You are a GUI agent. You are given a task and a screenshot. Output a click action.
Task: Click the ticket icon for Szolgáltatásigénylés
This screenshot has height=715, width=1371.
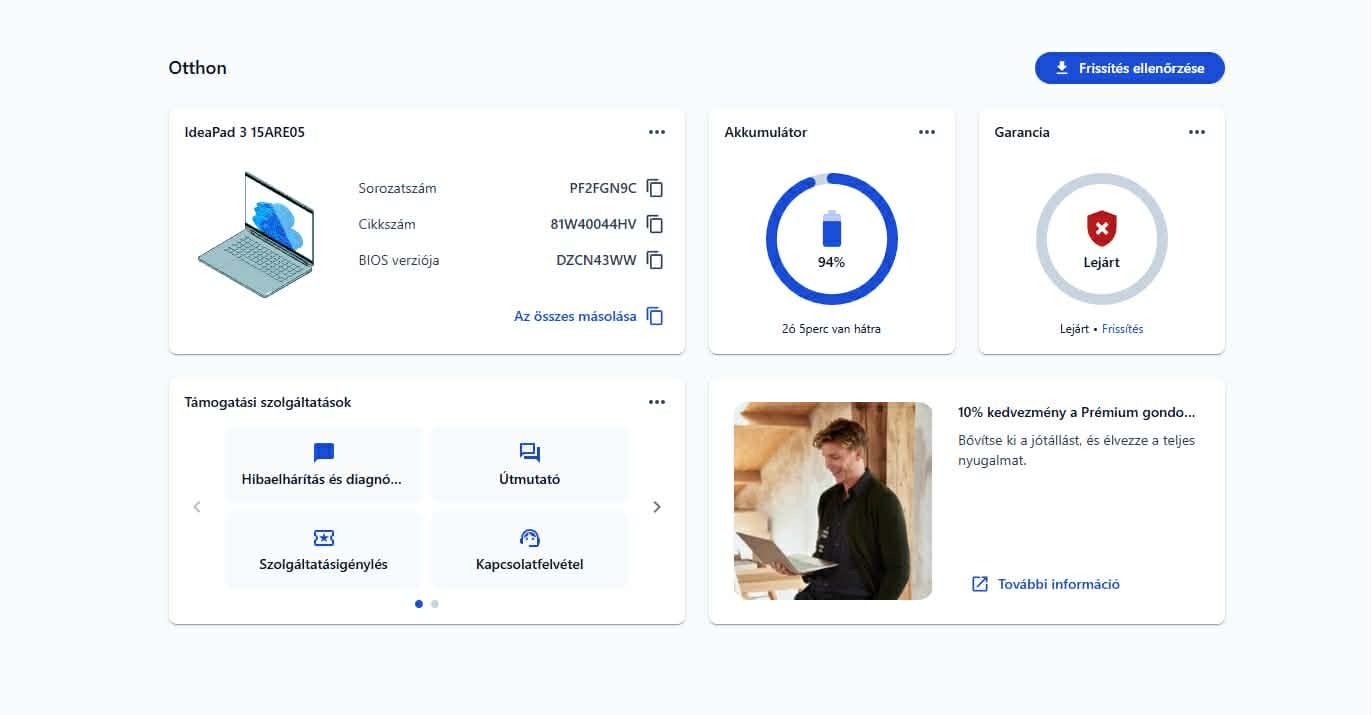pos(324,538)
